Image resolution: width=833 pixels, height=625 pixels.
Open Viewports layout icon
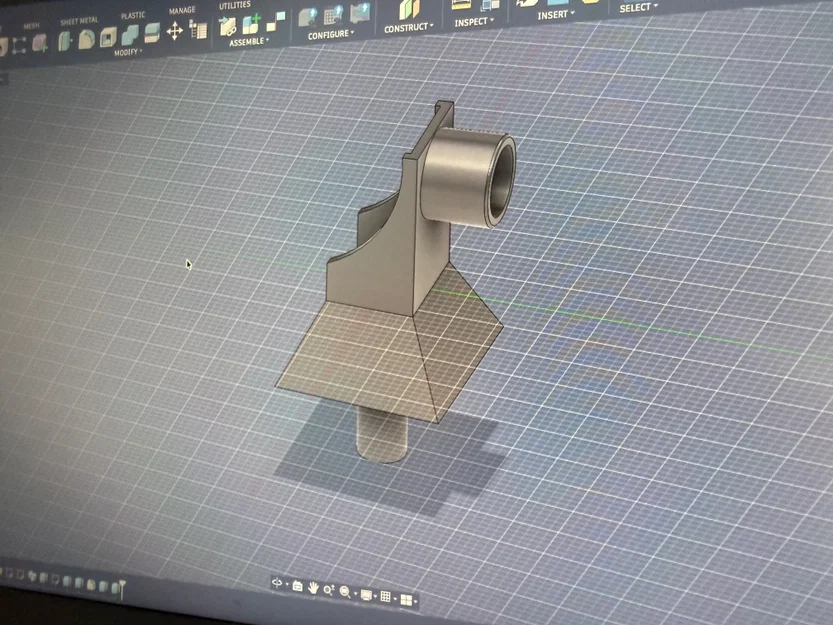click(x=406, y=599)
